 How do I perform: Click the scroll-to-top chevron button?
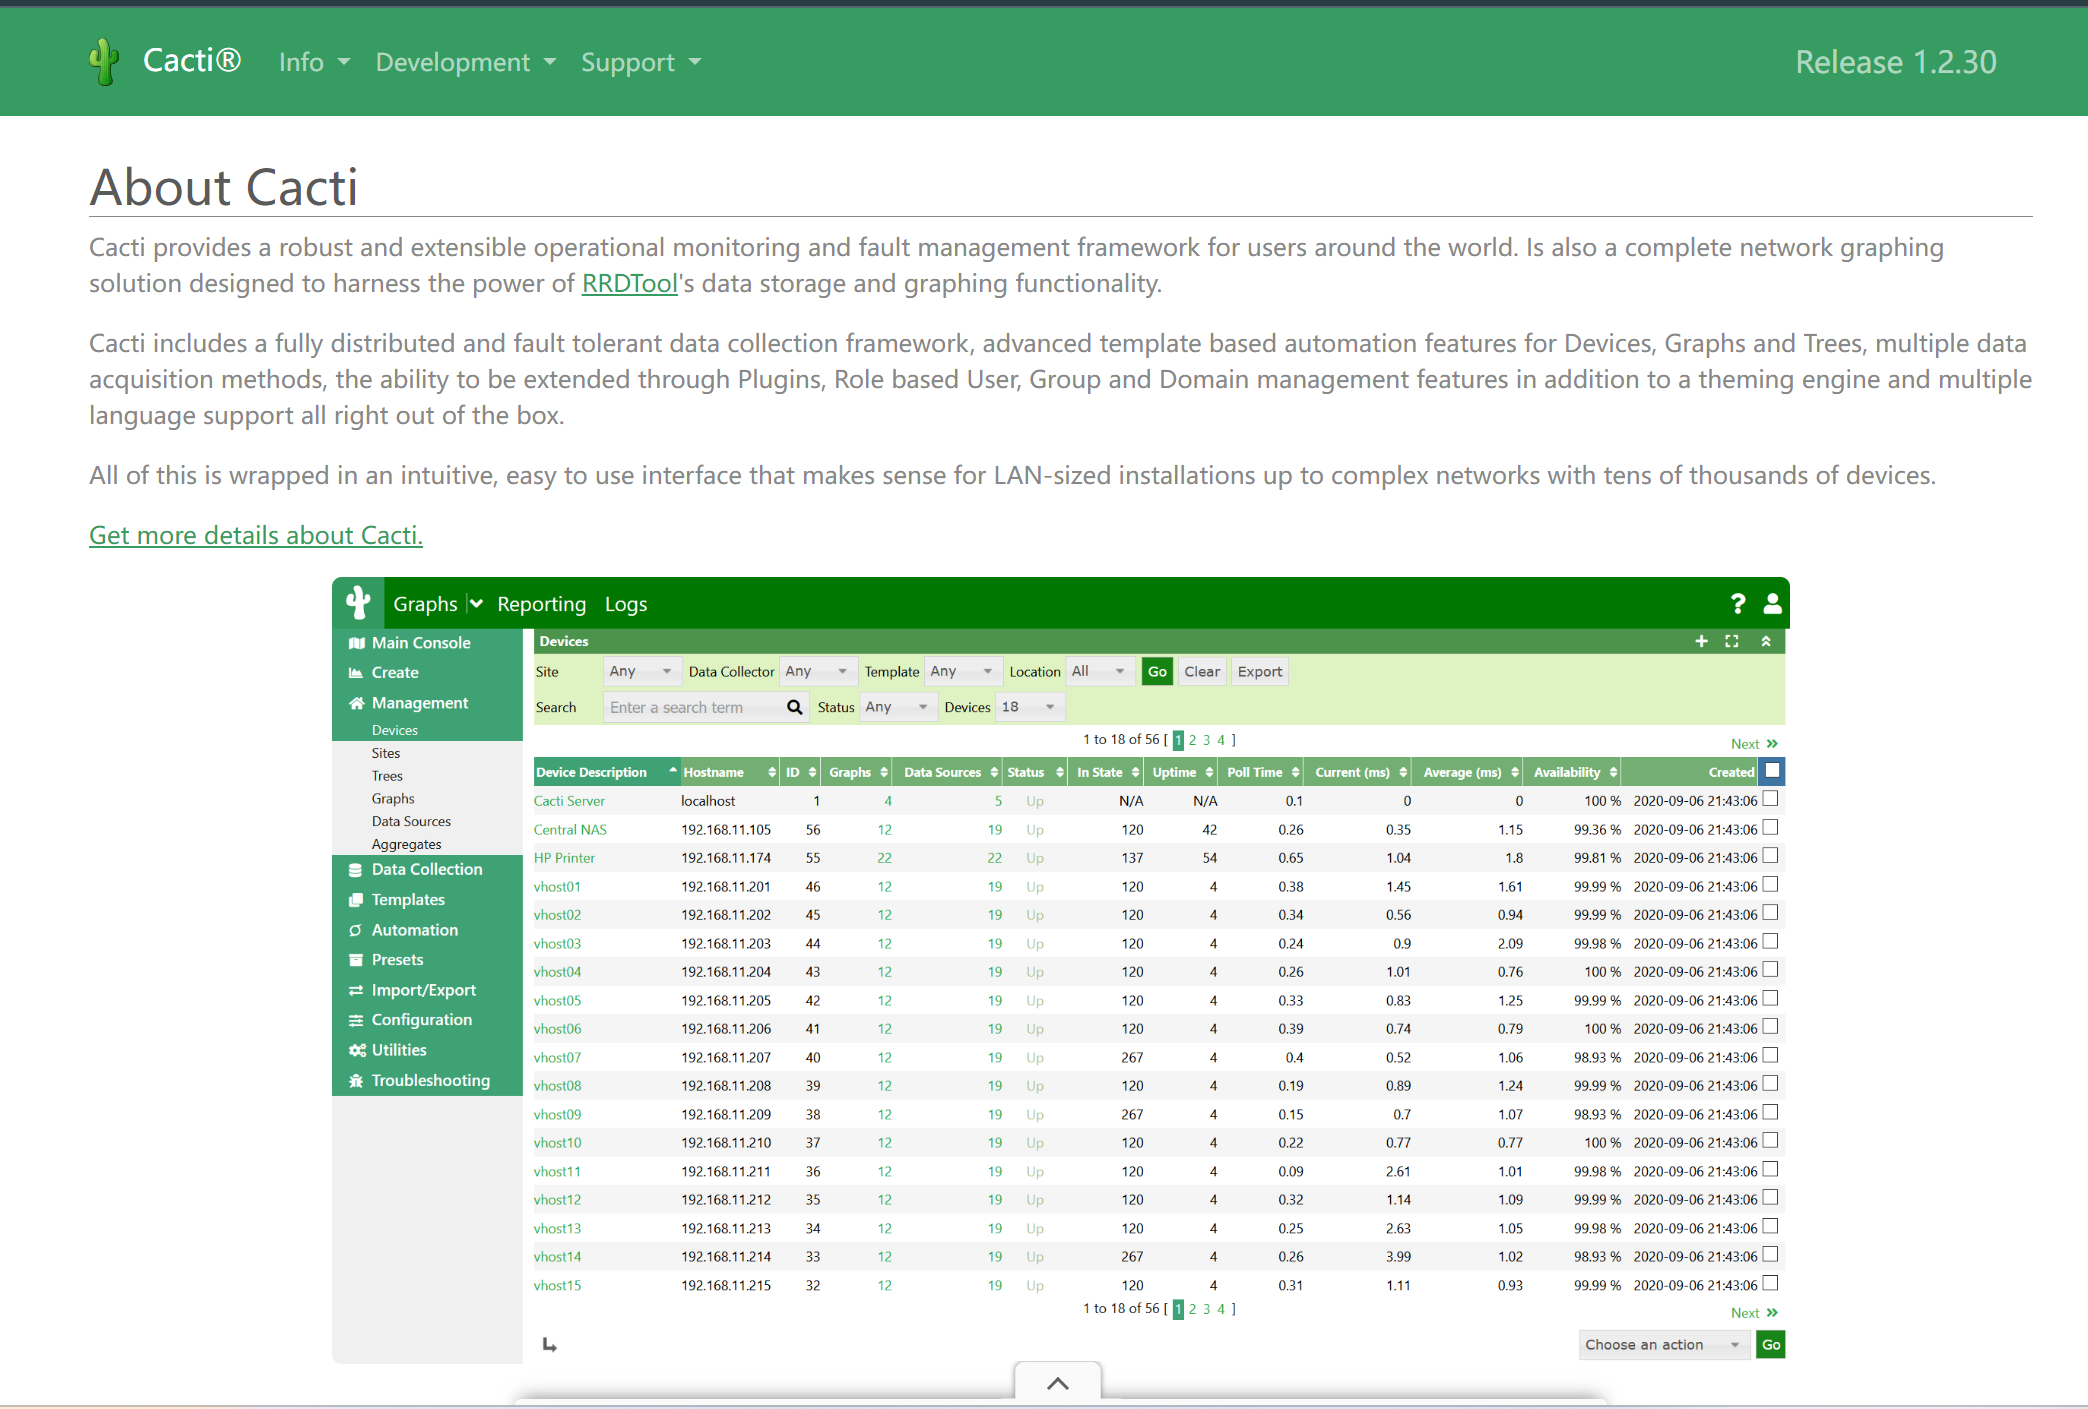[1057, 1383]
